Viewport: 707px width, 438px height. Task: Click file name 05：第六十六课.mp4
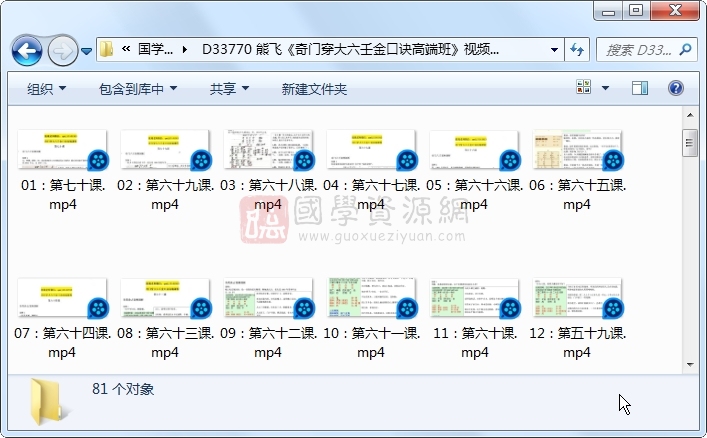pos(474,194)
